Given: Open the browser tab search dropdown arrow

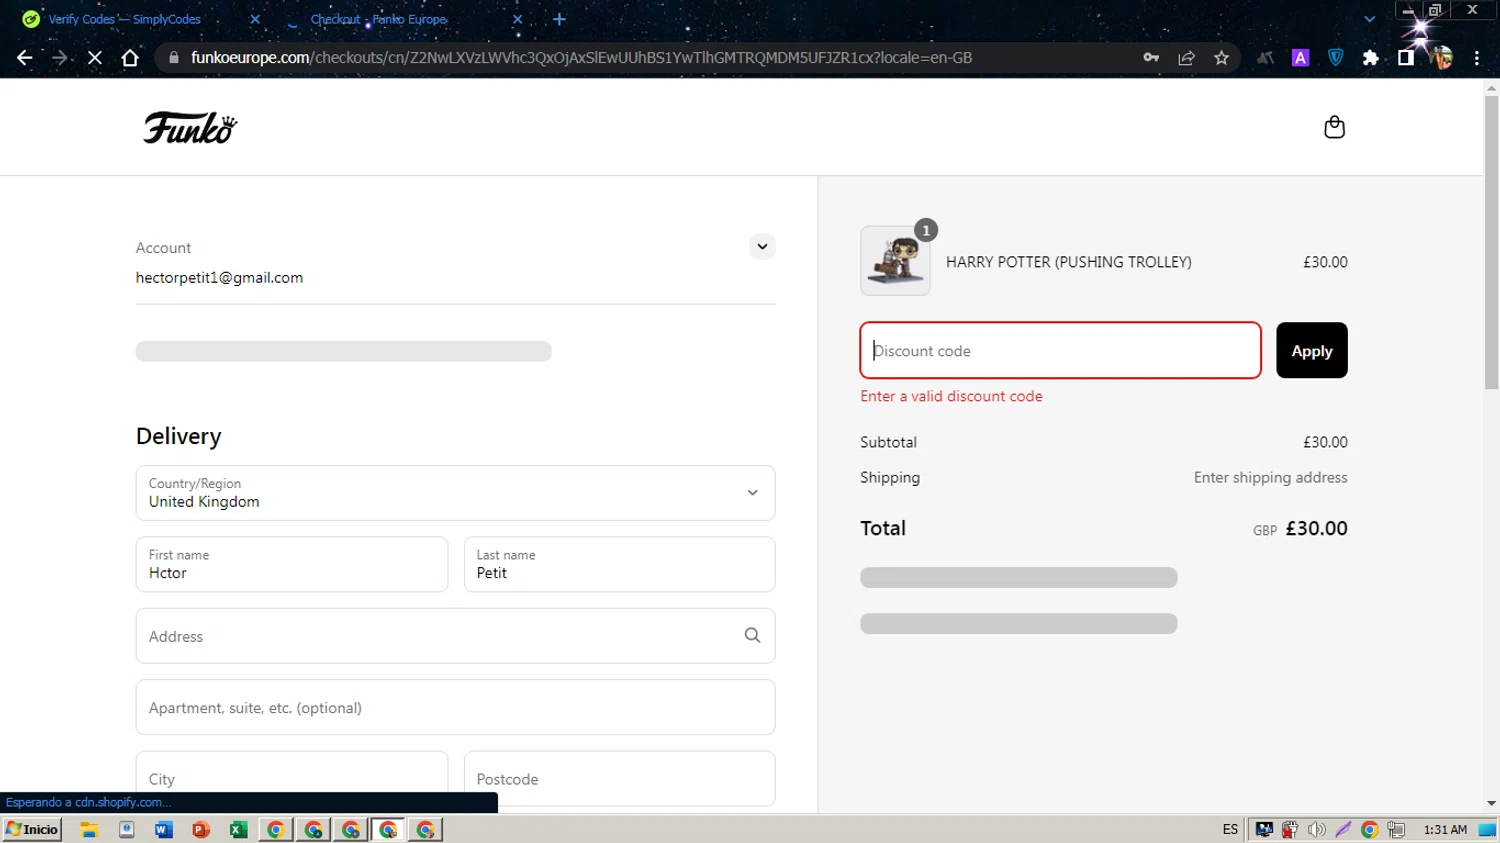Looking at the screenshot, I should (1369, 19).
